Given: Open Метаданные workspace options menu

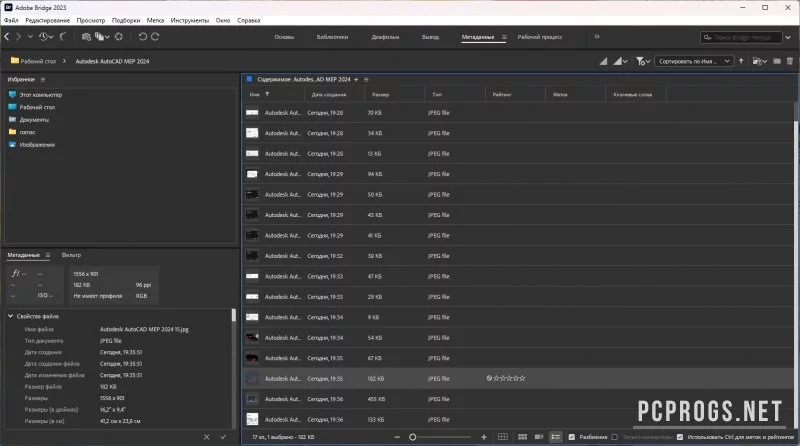Looking at the screenshot, I should click(504, 37).
